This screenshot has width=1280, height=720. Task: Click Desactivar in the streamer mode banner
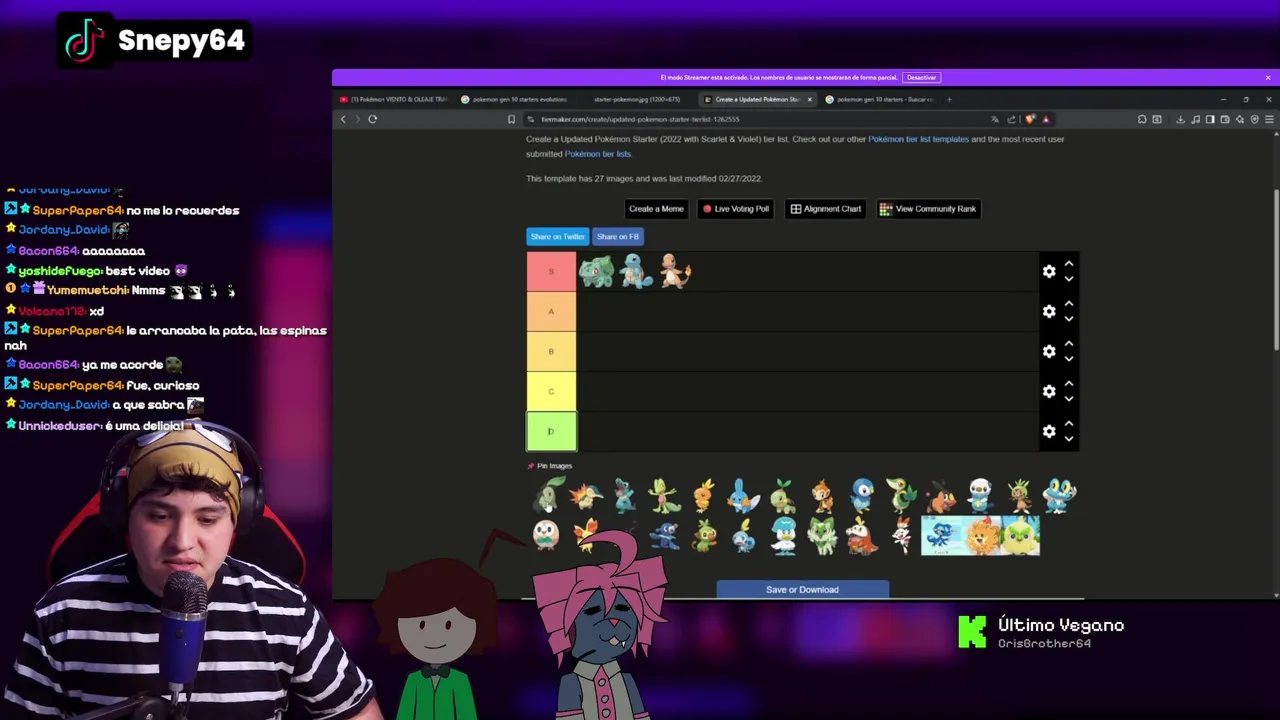[x=921, y=77]
